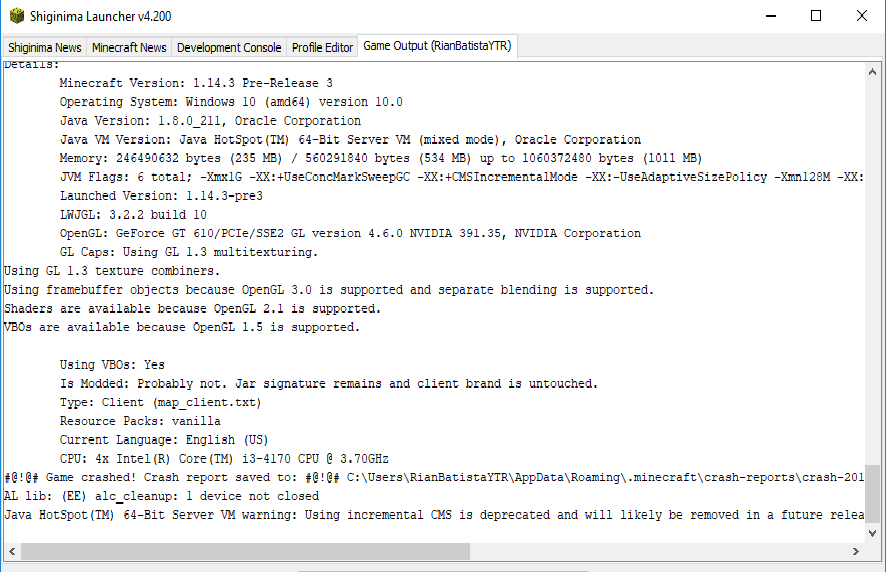Viewport: 888px width, 576px height.
Task: Close the Shiginima Launcher window
Action: 862,16
